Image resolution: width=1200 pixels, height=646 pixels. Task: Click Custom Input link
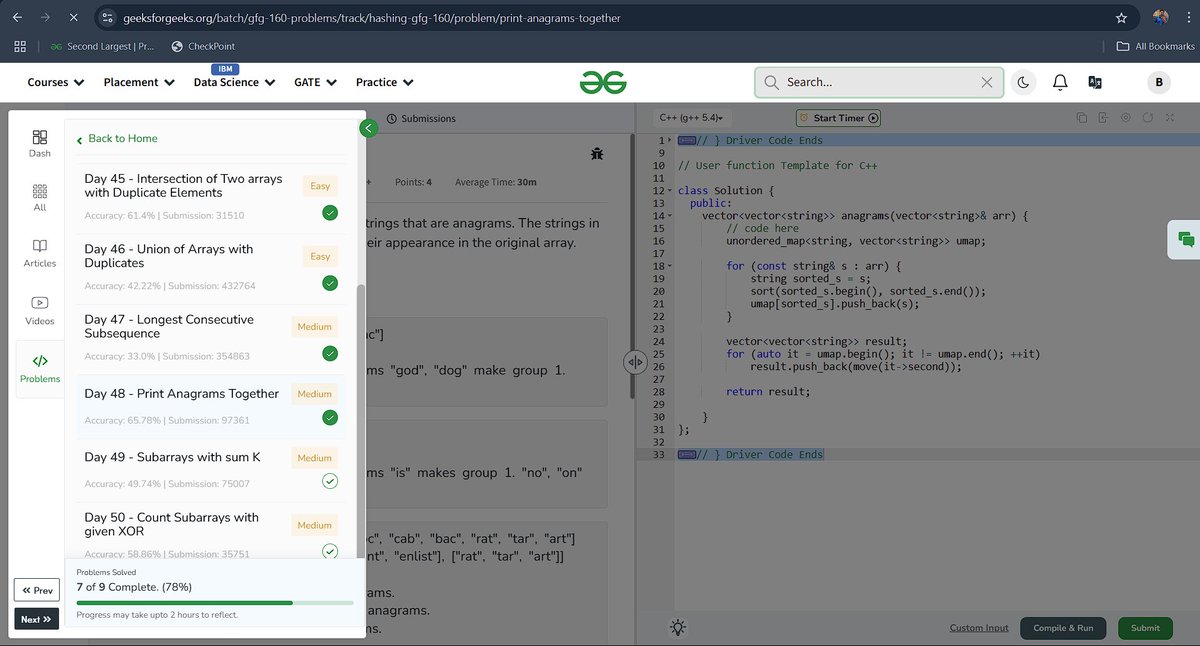(979, 628)
